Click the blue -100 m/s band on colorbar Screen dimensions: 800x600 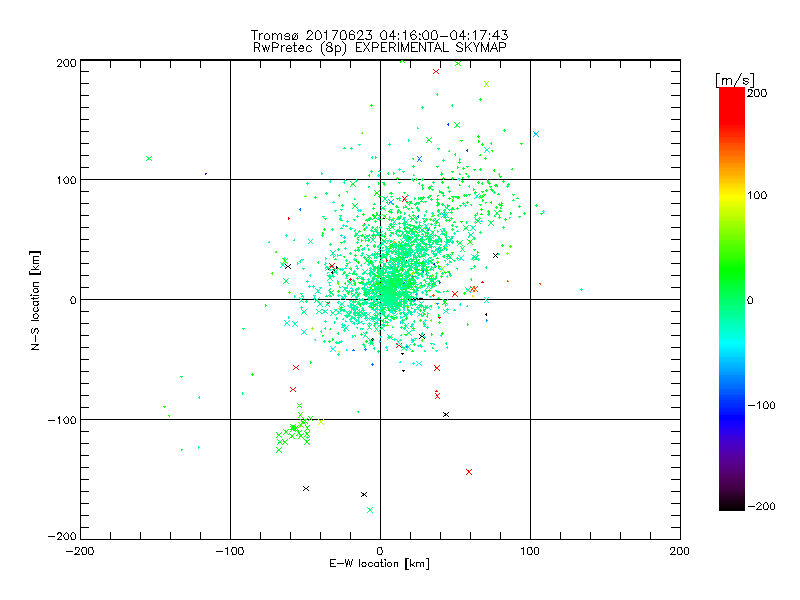click(x=732, y=405)
